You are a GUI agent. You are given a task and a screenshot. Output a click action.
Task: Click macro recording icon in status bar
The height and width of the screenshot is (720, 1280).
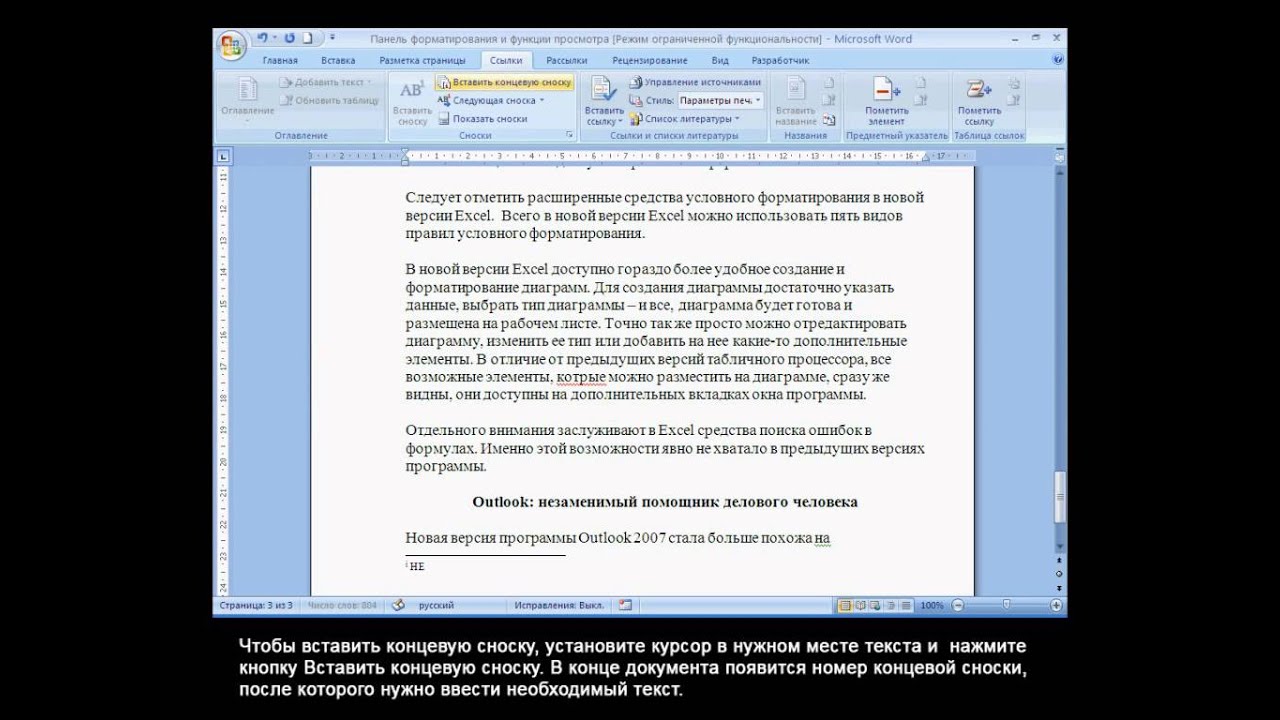626,605
